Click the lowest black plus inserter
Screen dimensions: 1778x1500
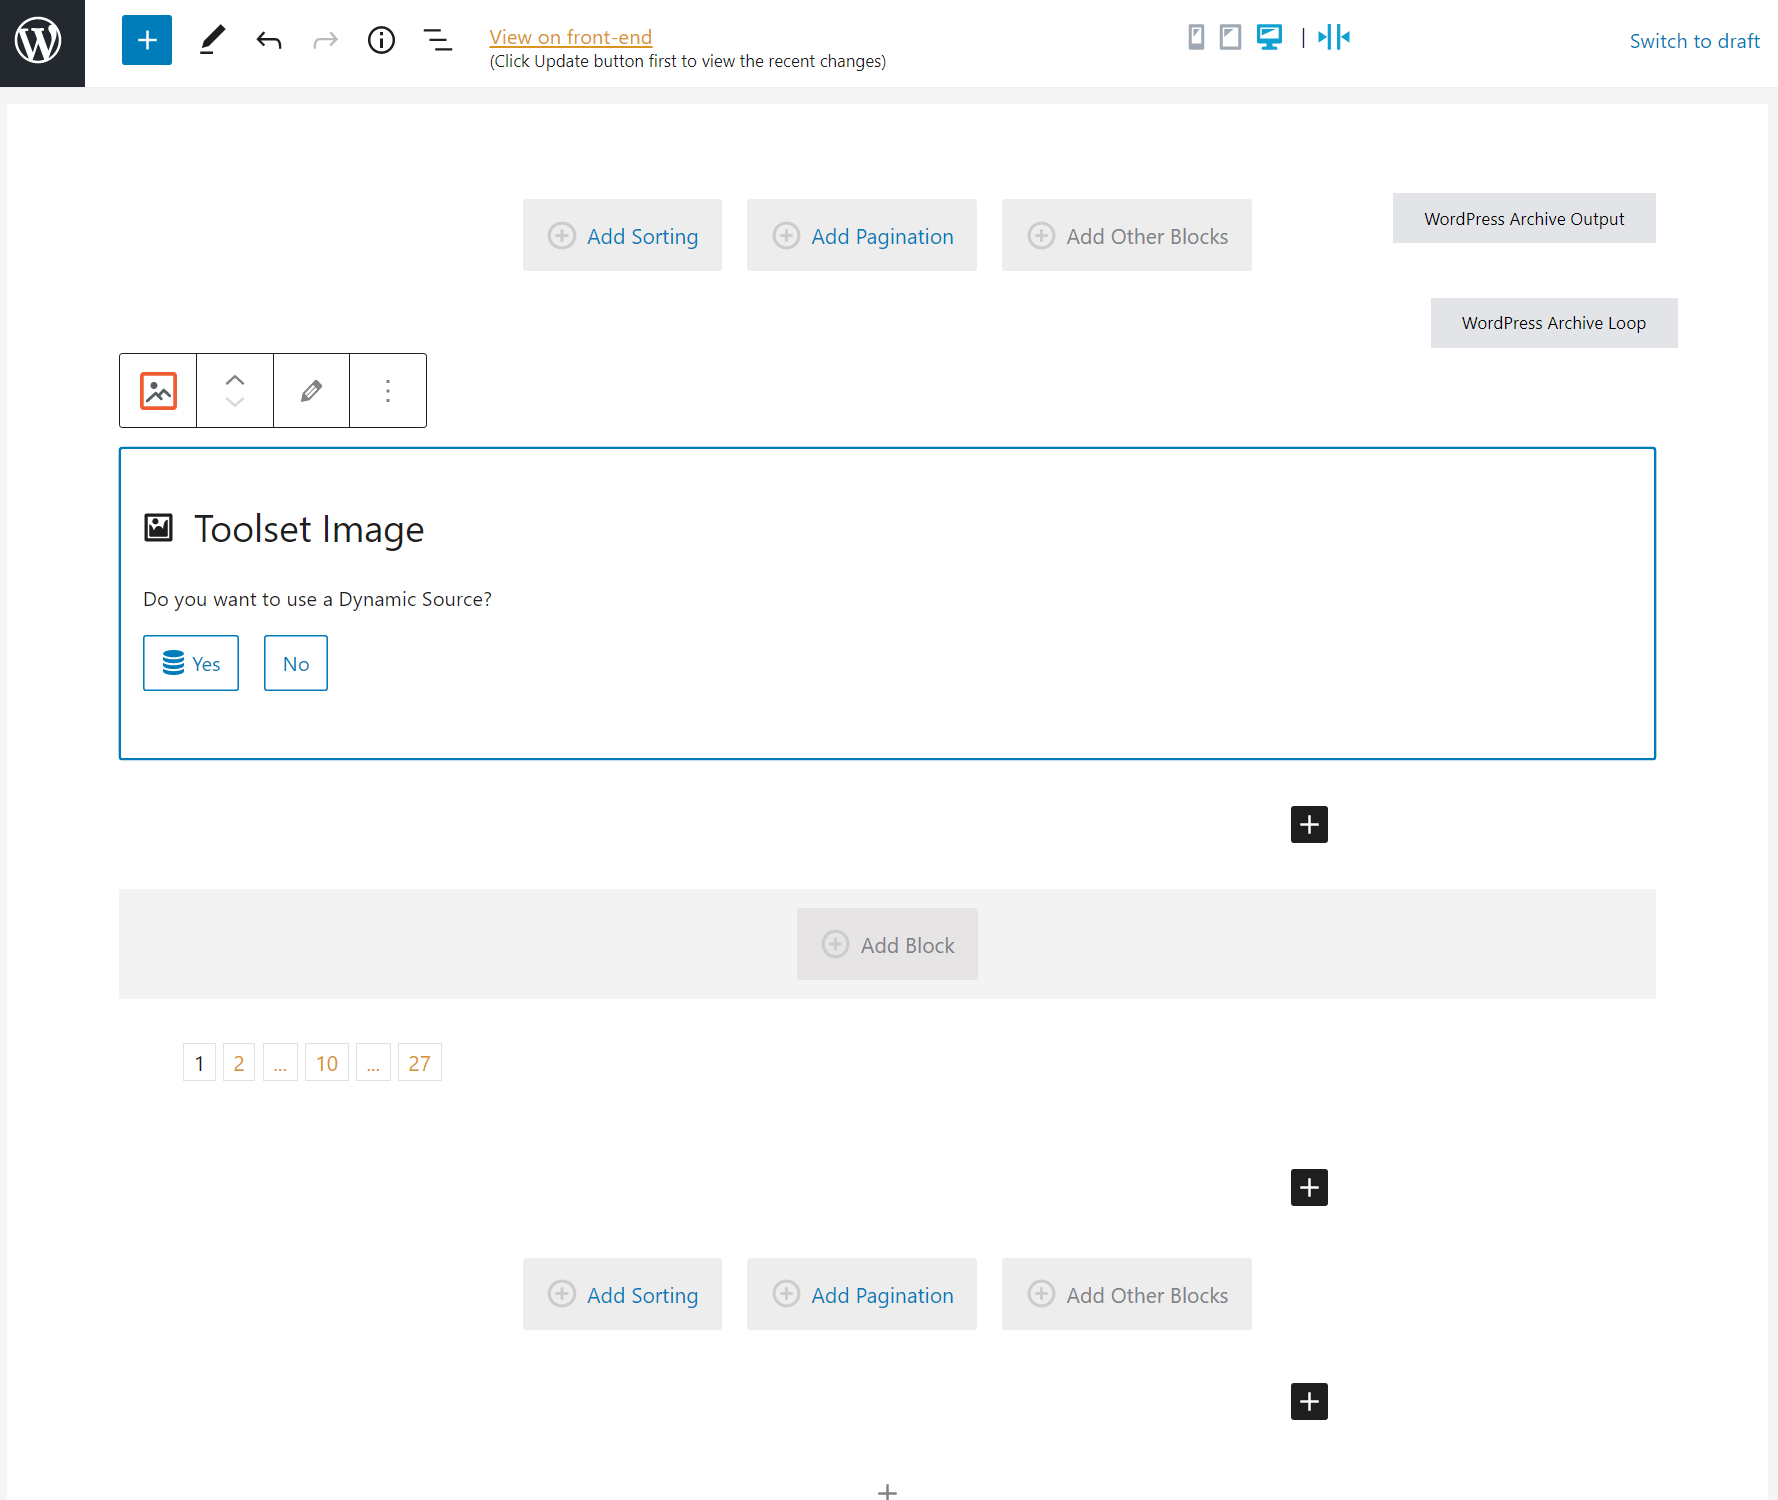coord(1309,1401)
